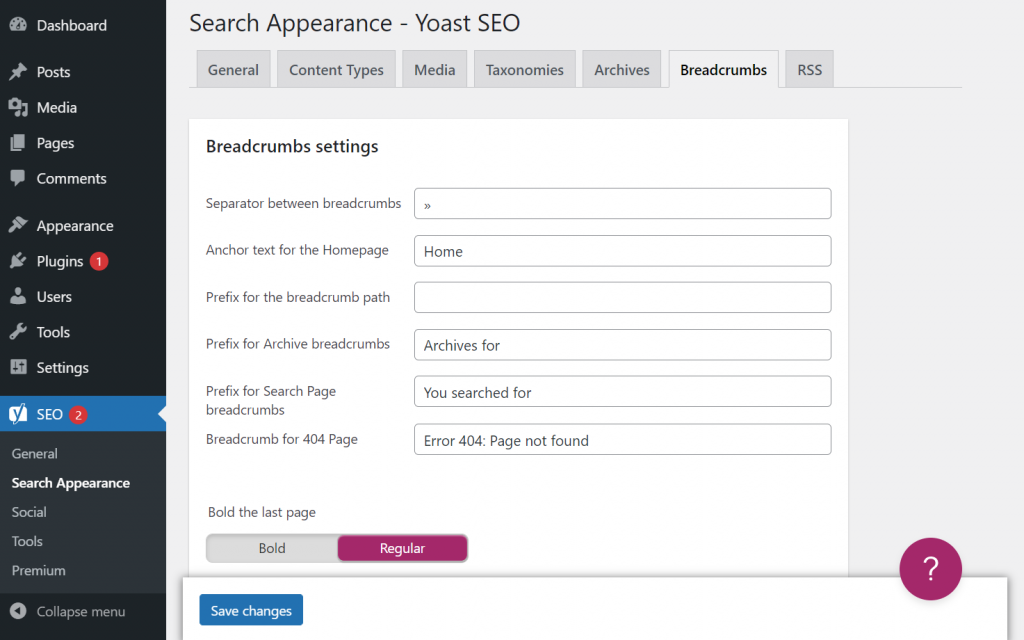Click the Appearance paintbrush icon
Viewport: 1024px width, 640px height.
18,226
